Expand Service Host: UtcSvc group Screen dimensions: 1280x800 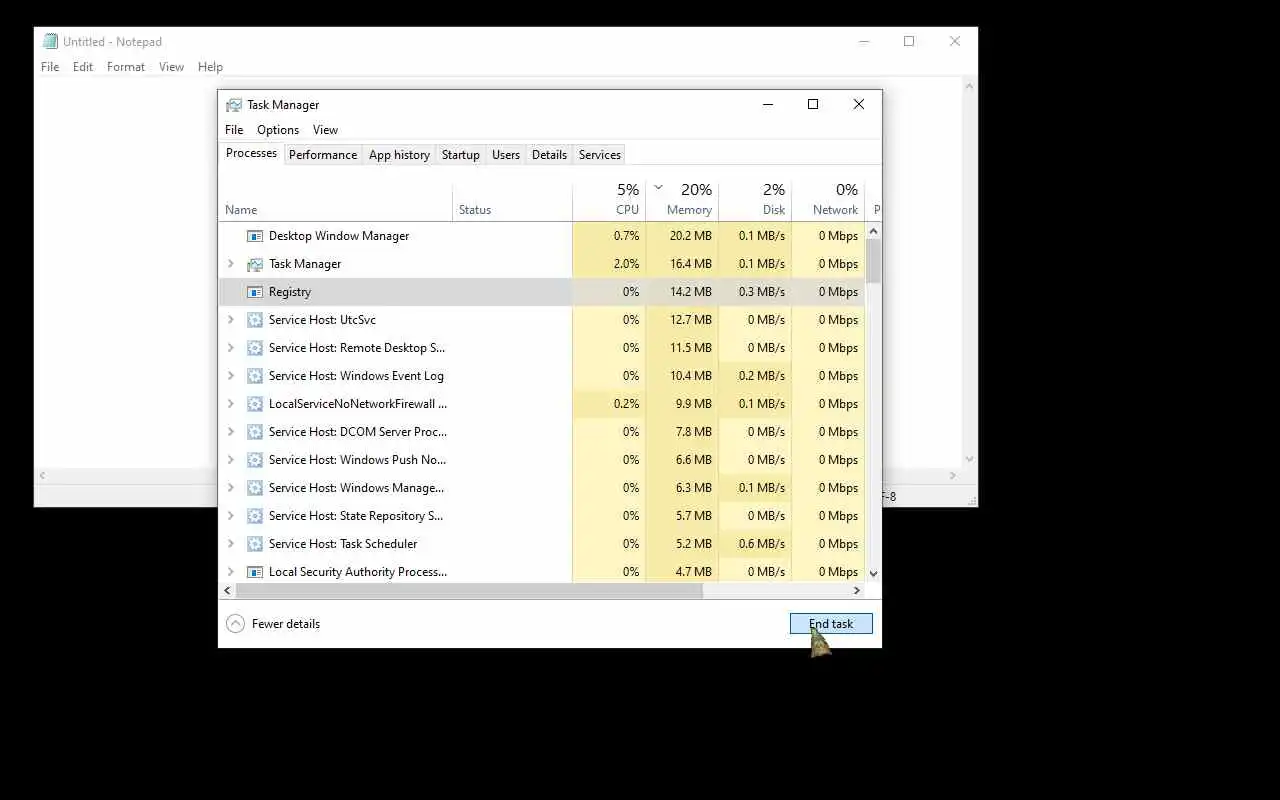pos(231,320)
